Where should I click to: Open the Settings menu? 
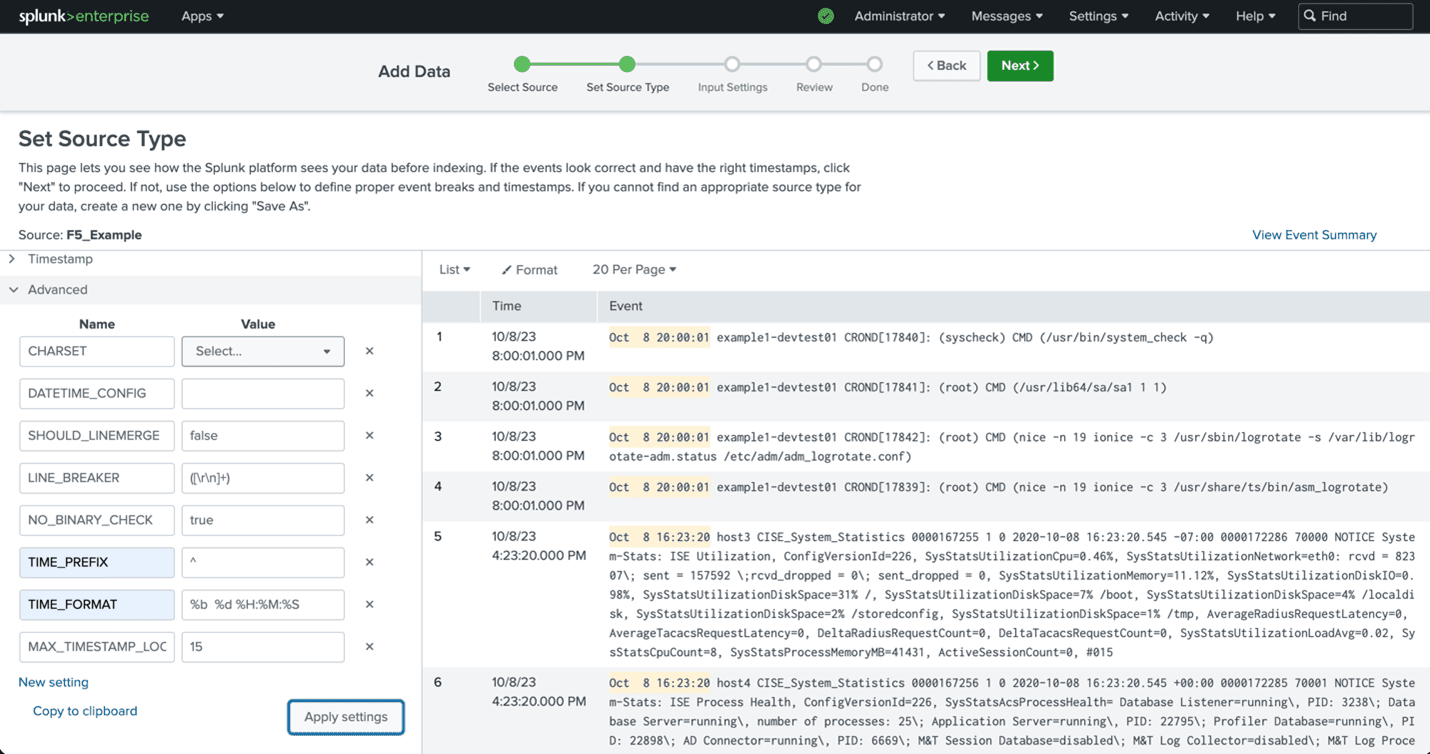(1098, 16)
